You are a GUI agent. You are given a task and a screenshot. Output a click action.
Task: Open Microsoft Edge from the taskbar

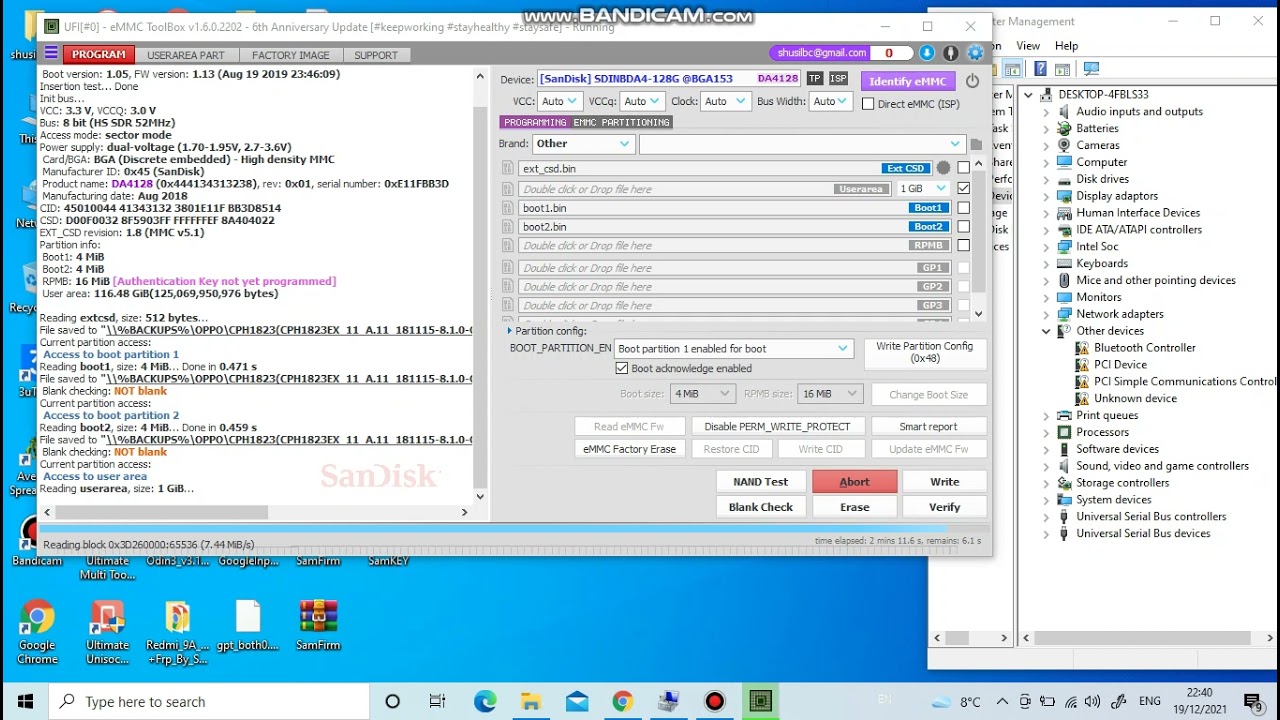[485, 701]
